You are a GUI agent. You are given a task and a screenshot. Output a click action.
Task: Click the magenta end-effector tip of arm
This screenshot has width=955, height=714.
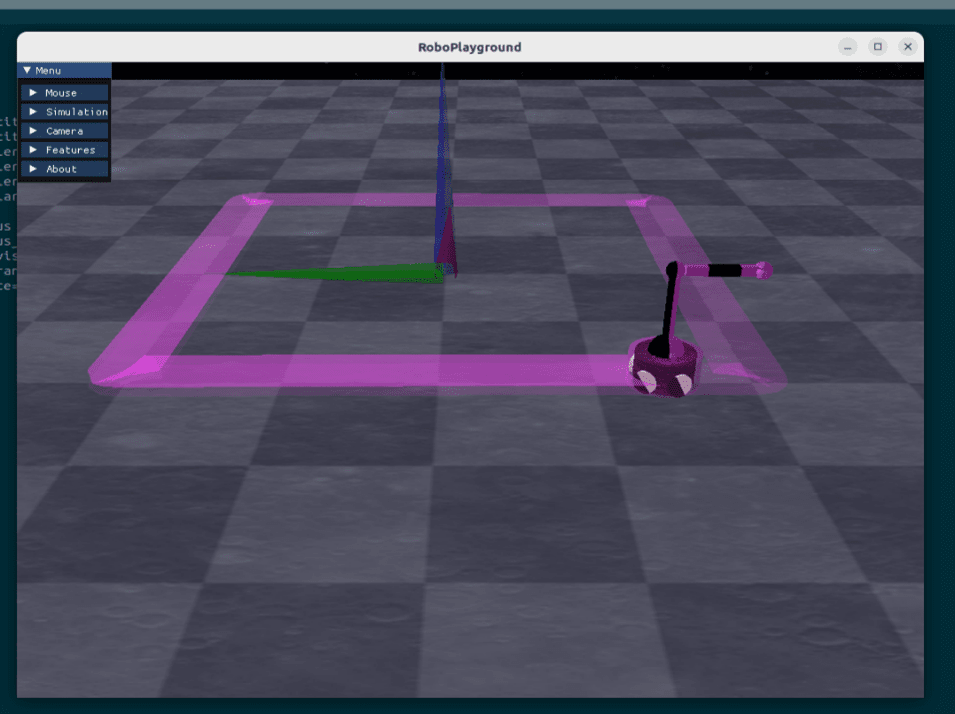762,270
